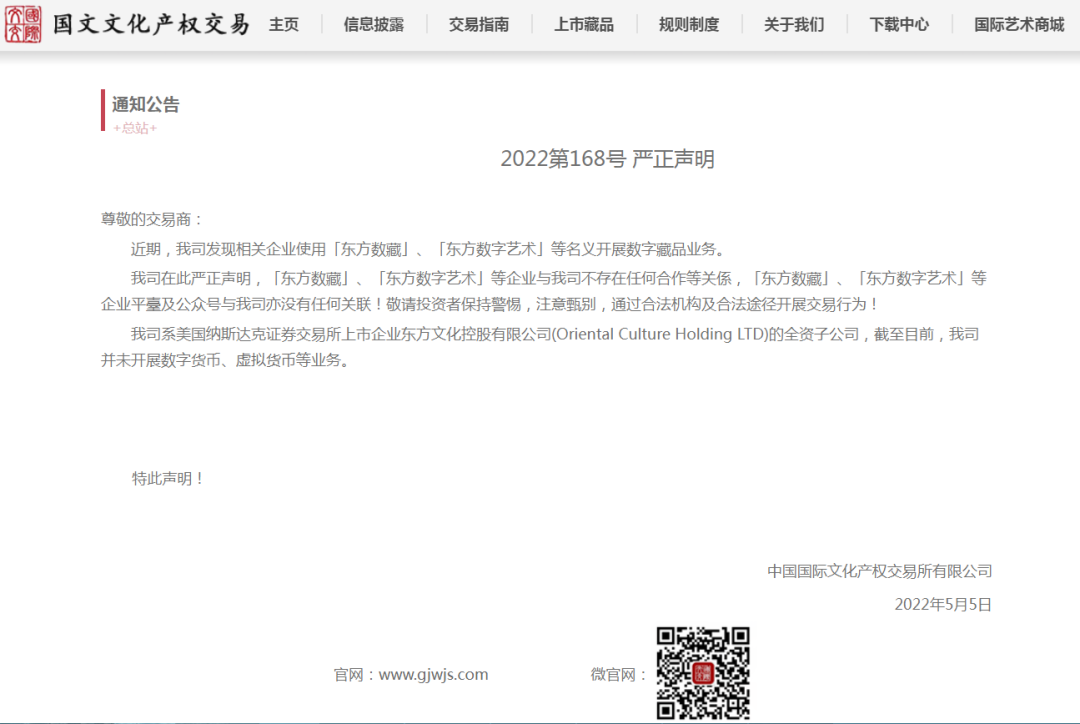This screenshot has height=724, width=1080.
Task: Click the 特此声明！ line
Action: click(169, 479)
